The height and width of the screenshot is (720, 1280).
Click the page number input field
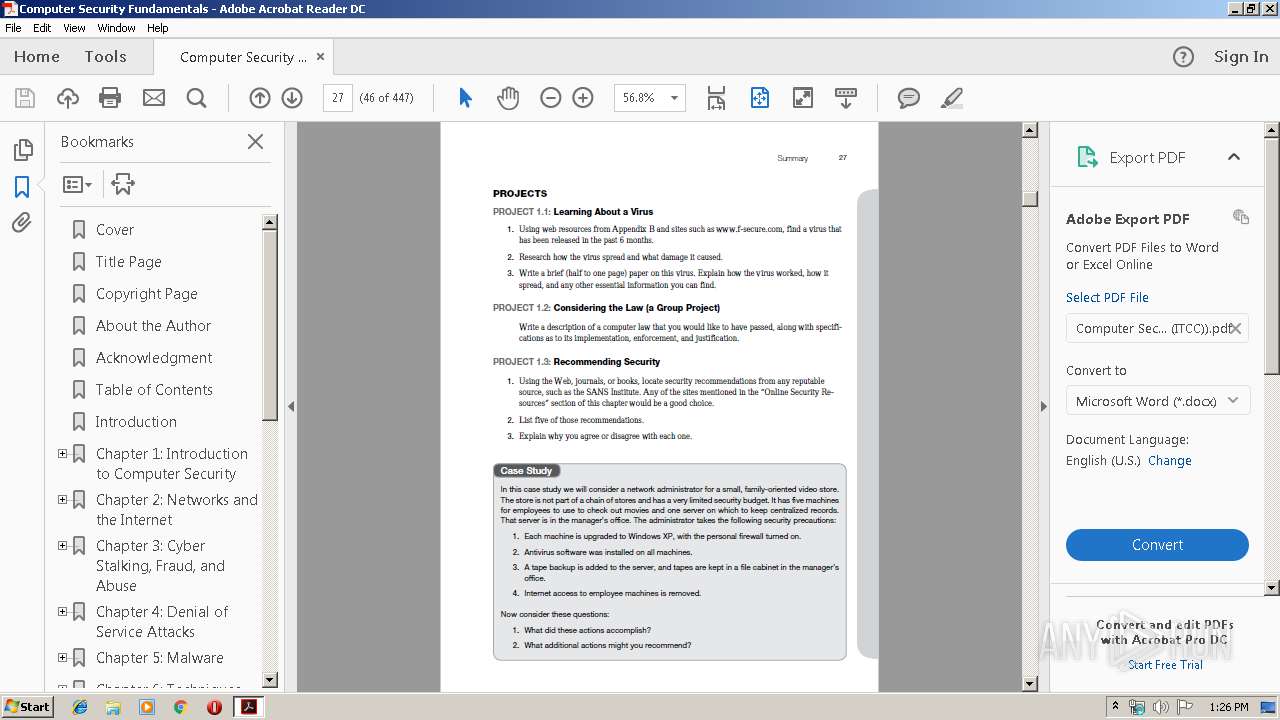click(338, 98)
